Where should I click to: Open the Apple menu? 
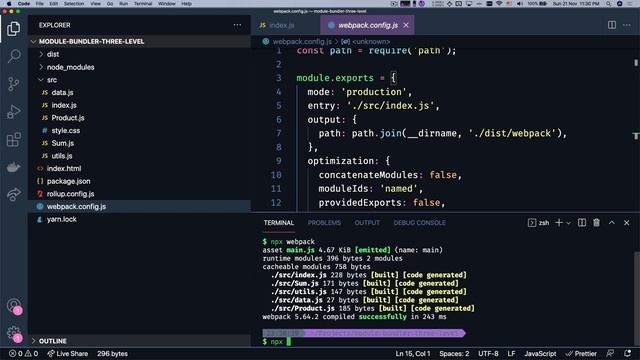(x=9, y=4)
